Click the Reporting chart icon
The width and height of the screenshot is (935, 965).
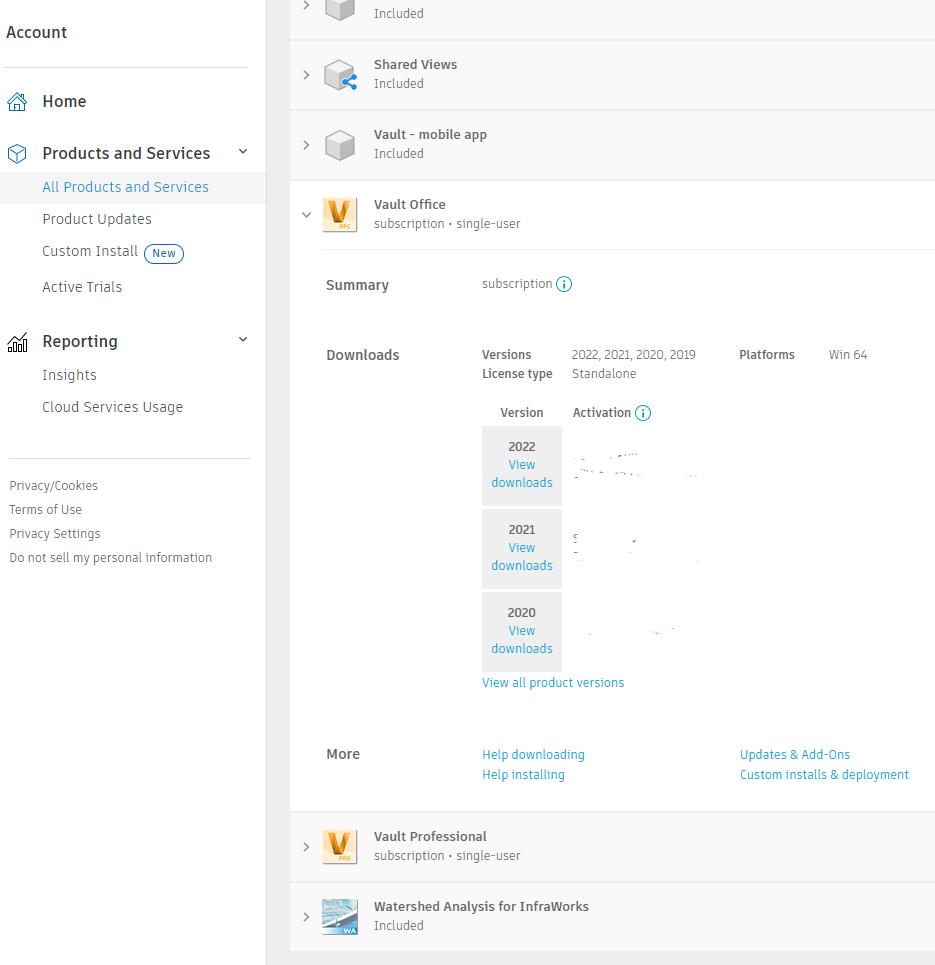(x=17, y=341)
